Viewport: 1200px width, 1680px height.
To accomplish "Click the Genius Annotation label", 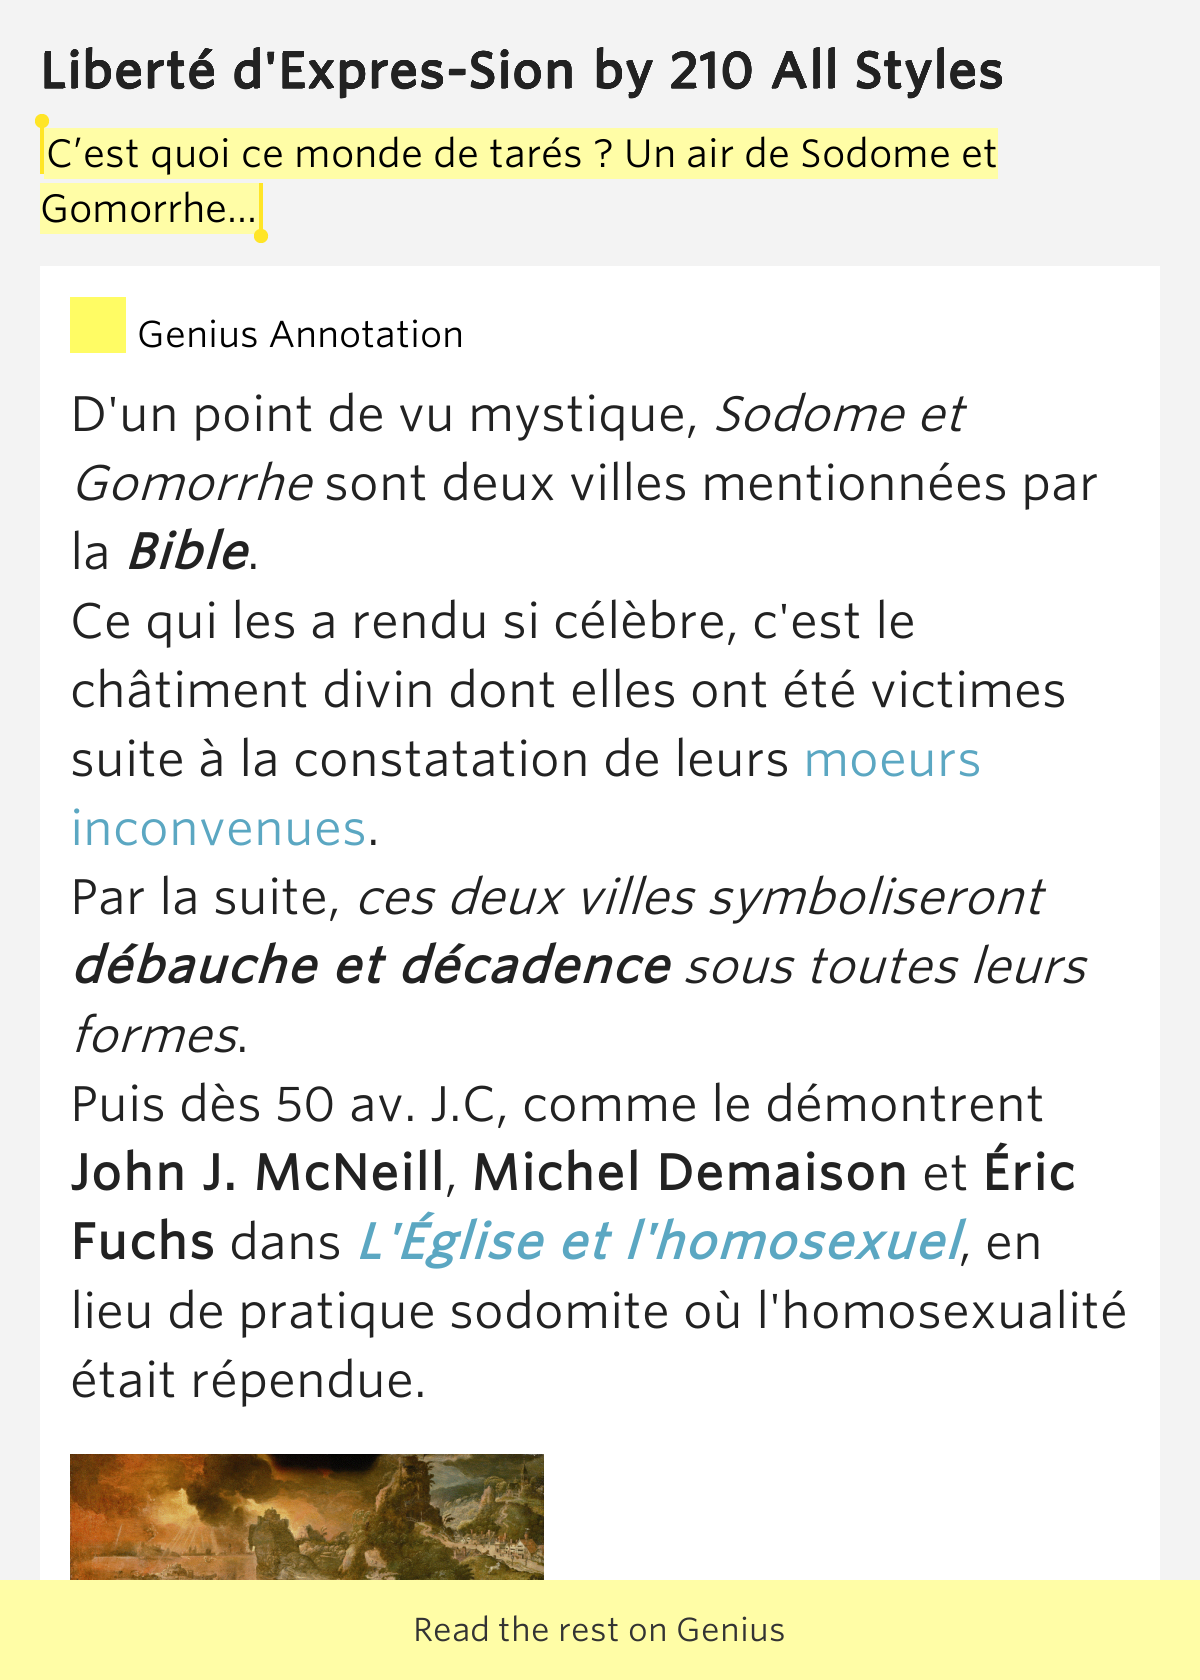I will 300,335.
